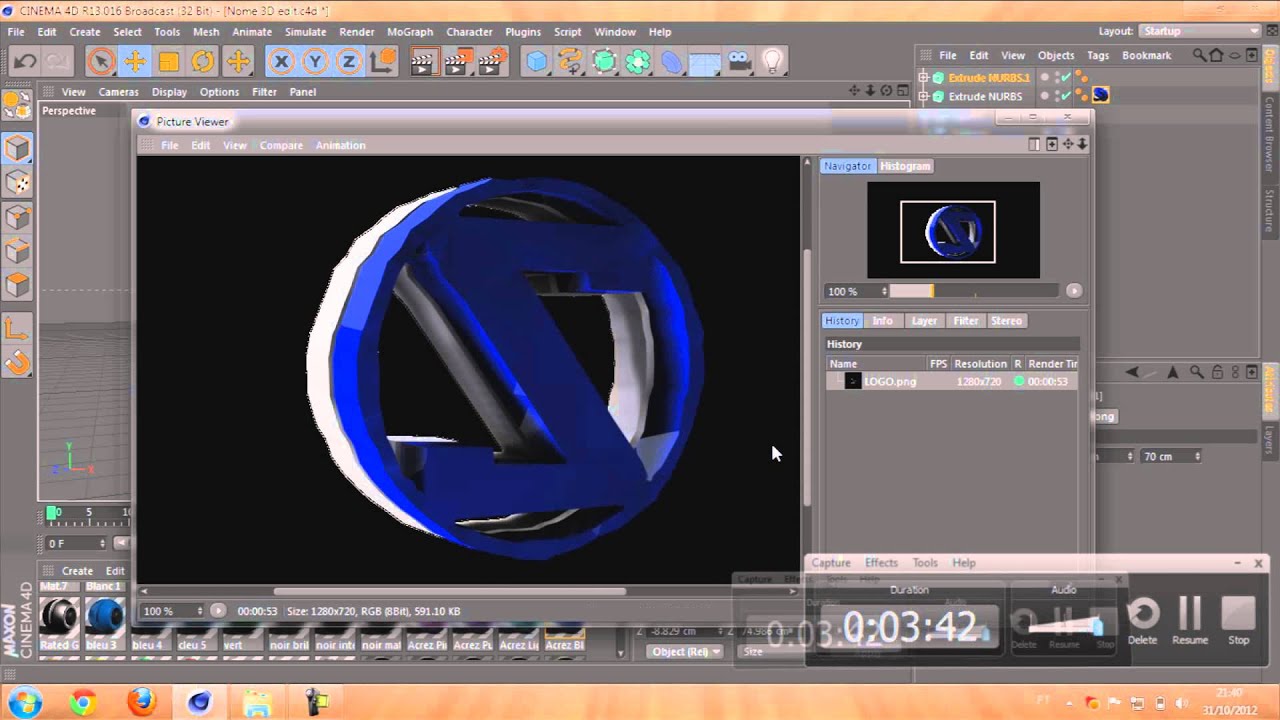
Task: Click the search magnifier in Objects panel
Action: [1198, 55]
